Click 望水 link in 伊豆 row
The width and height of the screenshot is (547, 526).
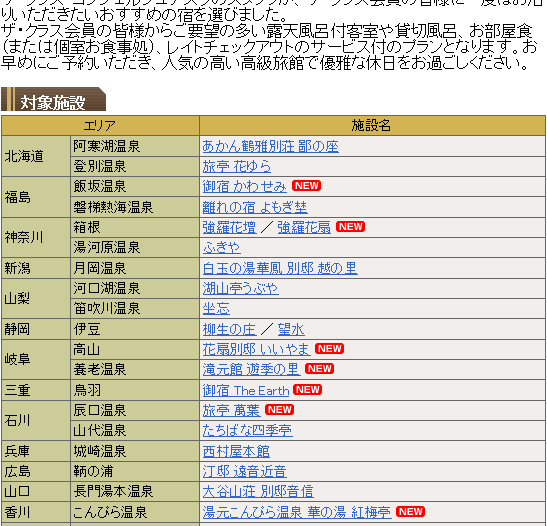(x=291, y=329)
